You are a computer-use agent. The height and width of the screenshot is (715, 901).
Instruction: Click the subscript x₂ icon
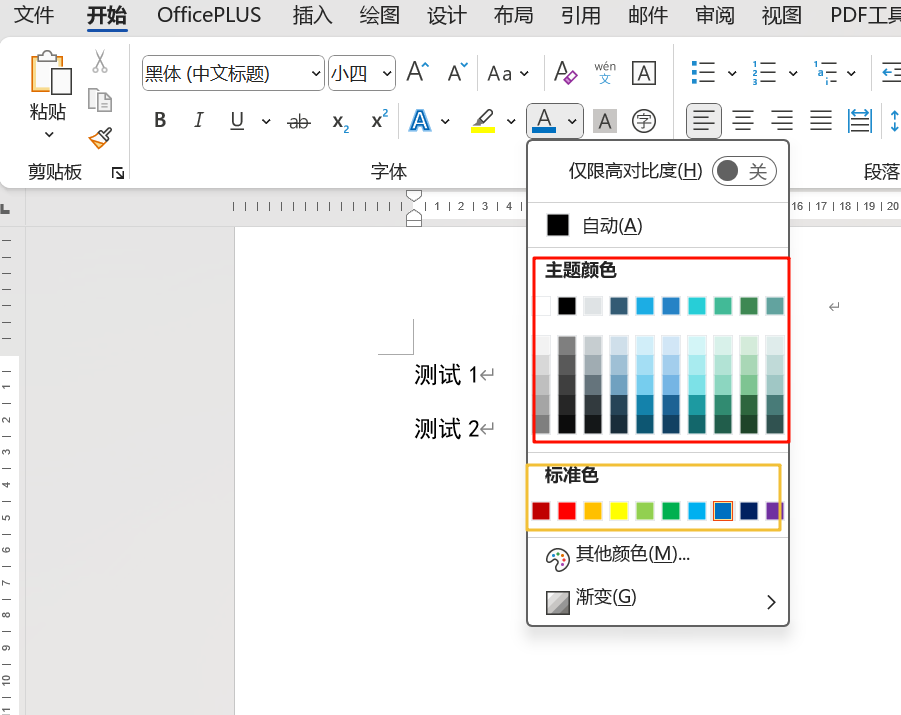pos(340,121)
